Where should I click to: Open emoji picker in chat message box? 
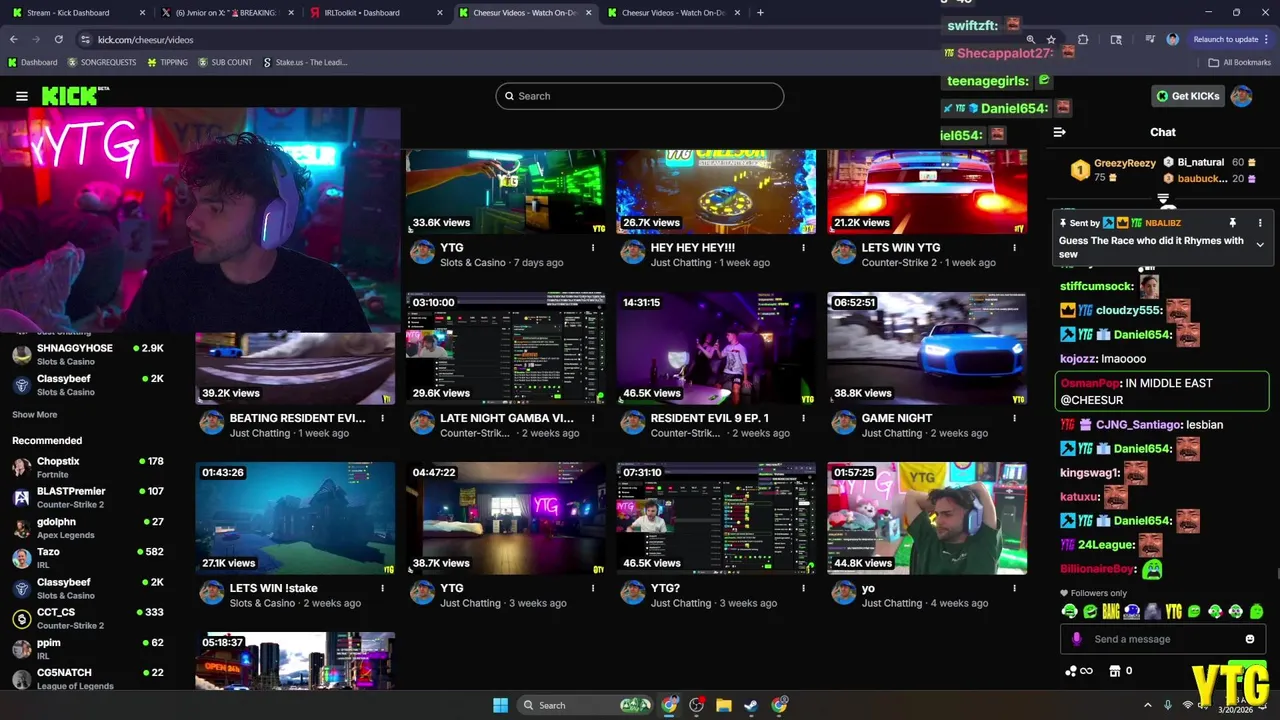[x=1250, y=639]
